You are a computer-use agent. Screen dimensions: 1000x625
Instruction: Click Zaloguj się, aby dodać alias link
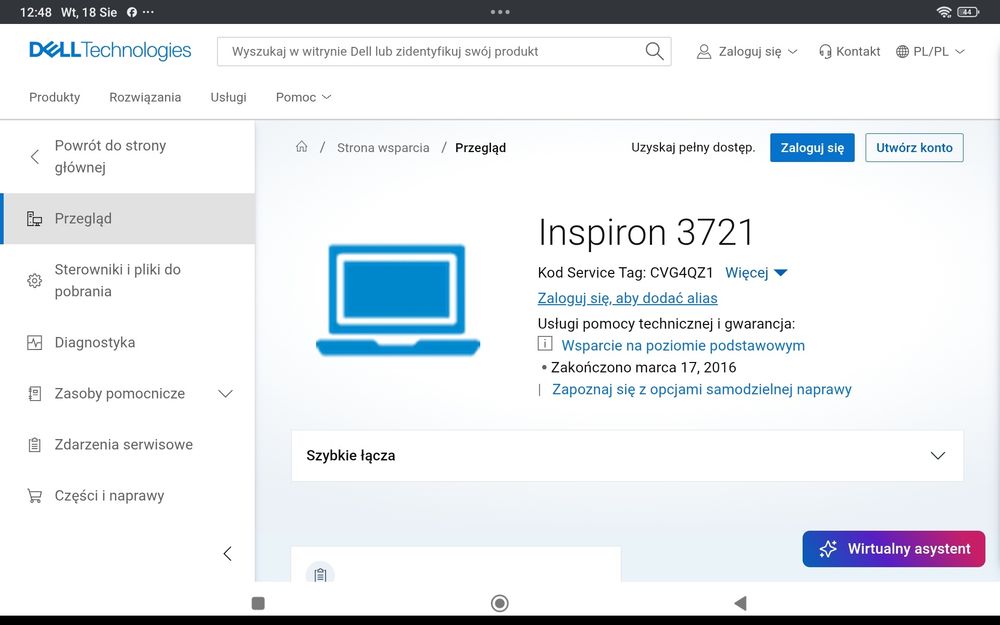628,298
